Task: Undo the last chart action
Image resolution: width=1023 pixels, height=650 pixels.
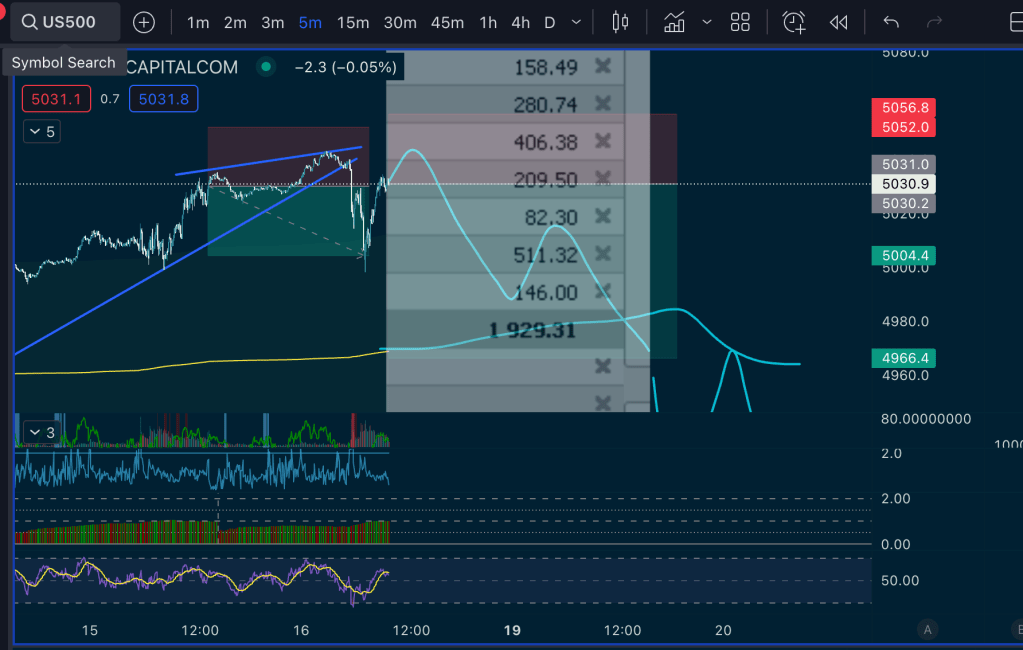Action: (891, 22)
